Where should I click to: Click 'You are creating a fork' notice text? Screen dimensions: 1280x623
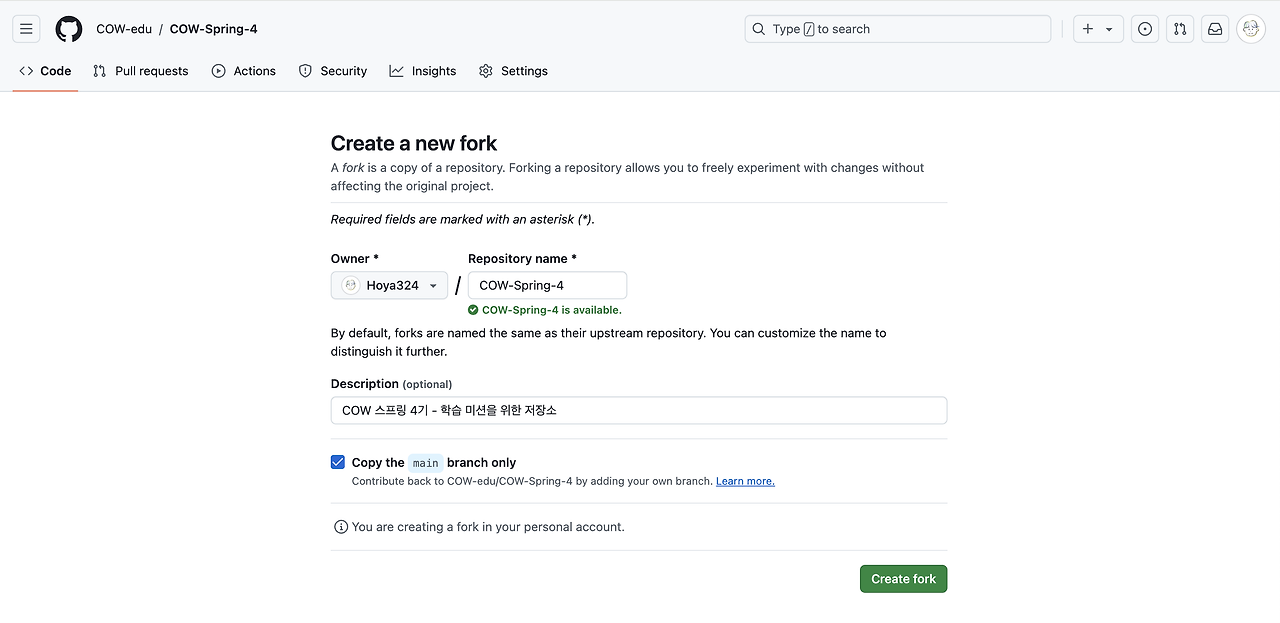coord(488,527)
